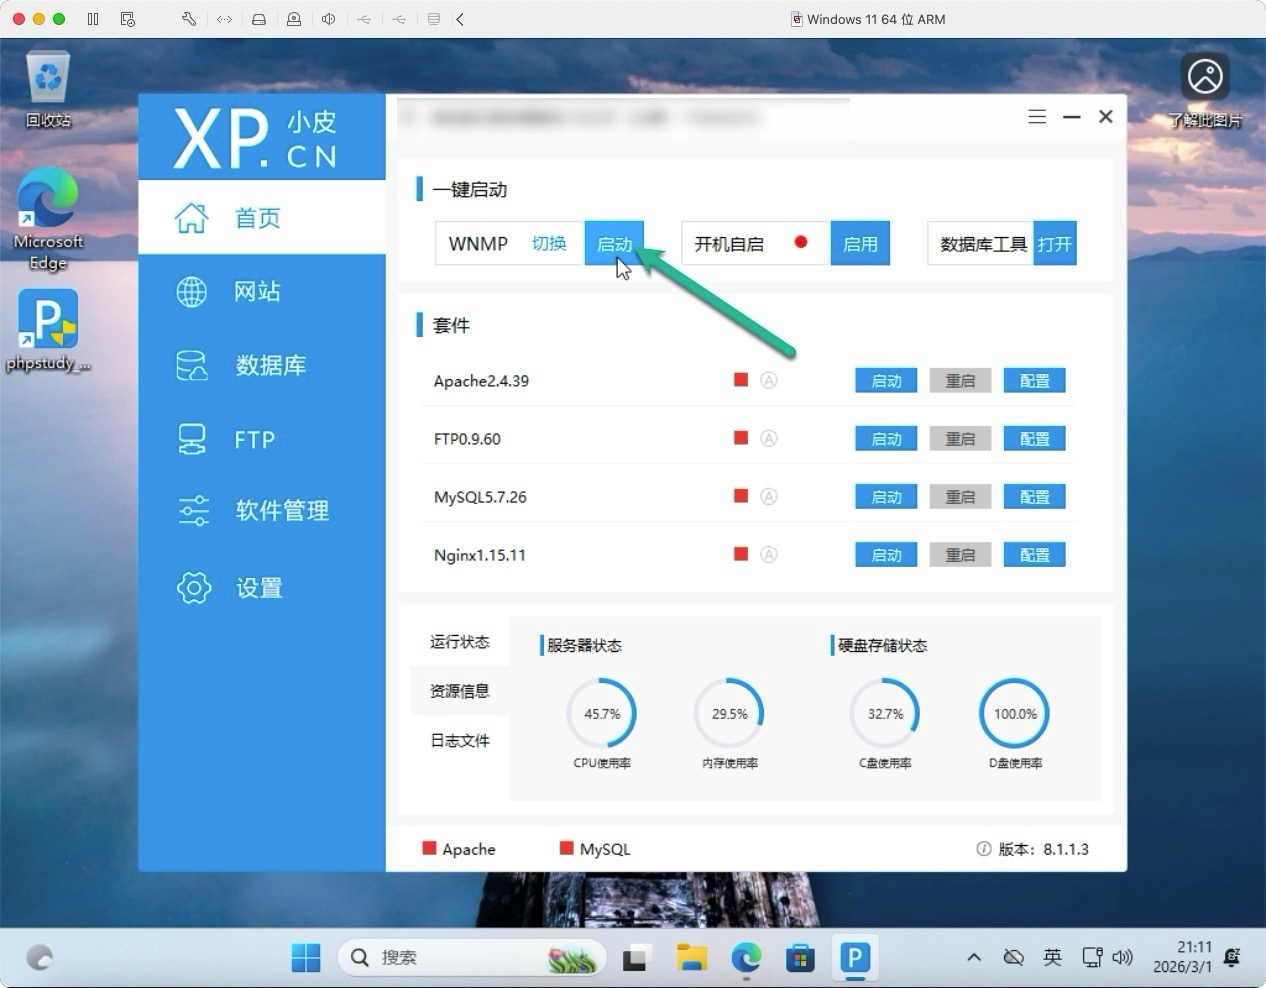Click the 版本: 8.1.1.3 text
Viewport: 1266px width, 988px height.
[1044, 849]
